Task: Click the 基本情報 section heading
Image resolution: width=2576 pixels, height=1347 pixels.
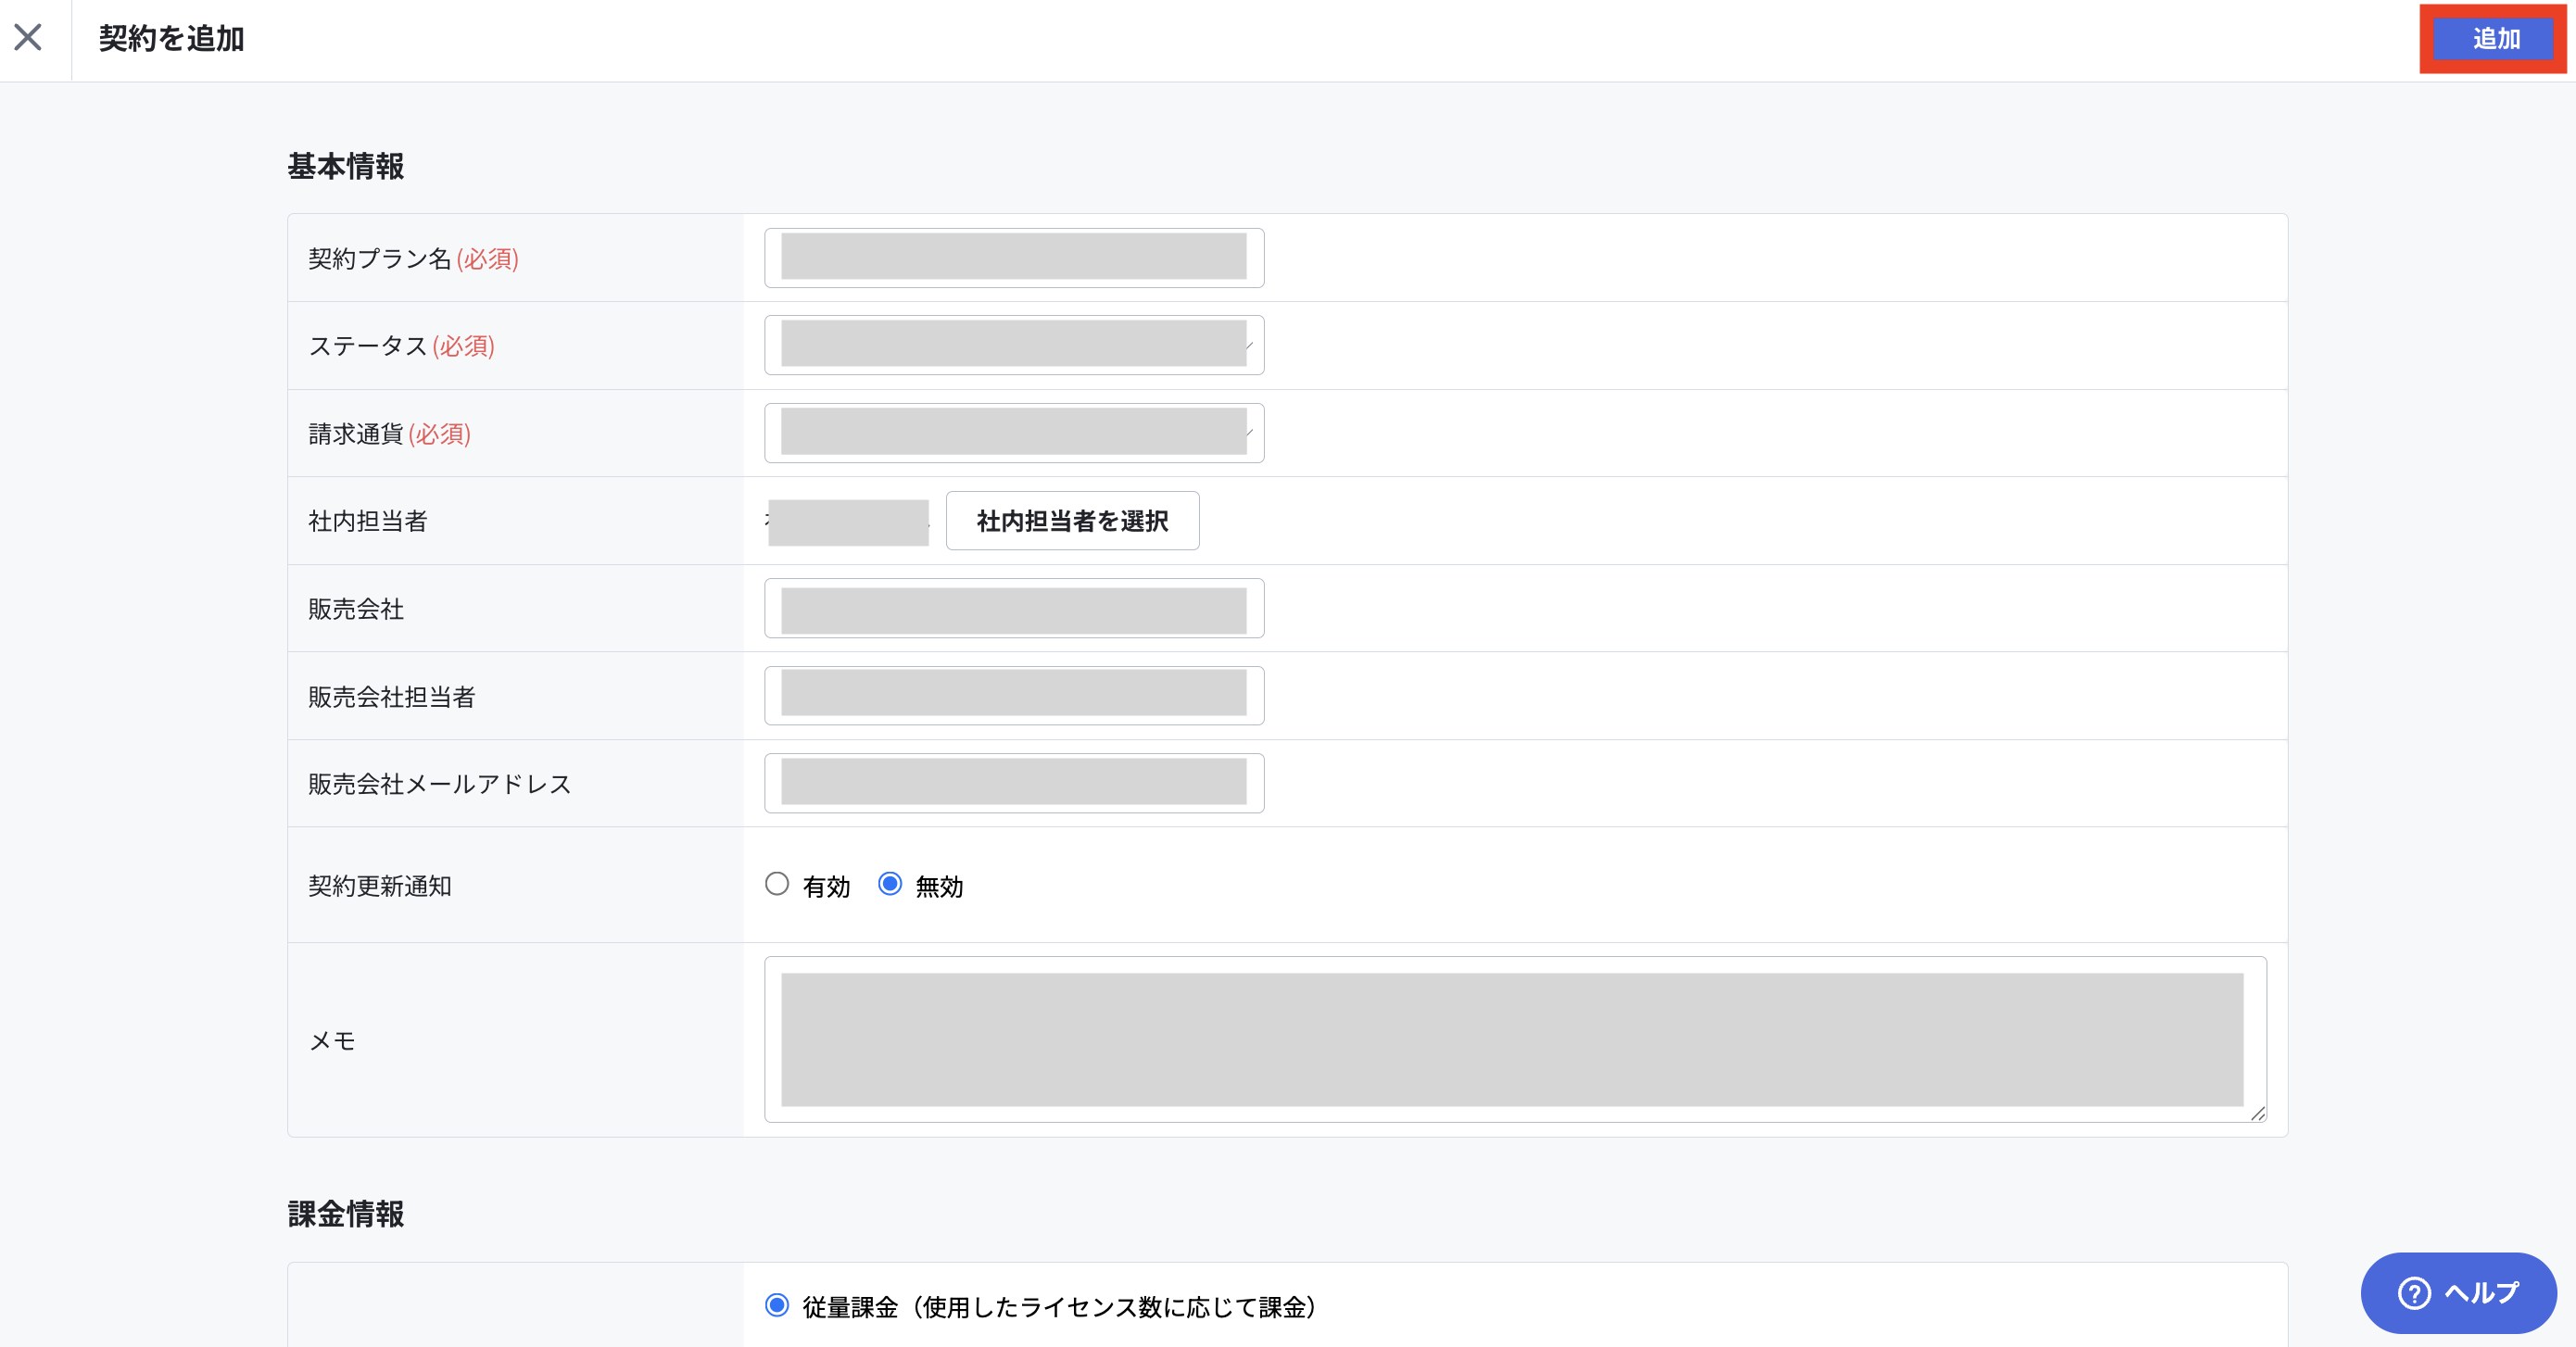Action: pyautogui.click(x=346, y=166)
